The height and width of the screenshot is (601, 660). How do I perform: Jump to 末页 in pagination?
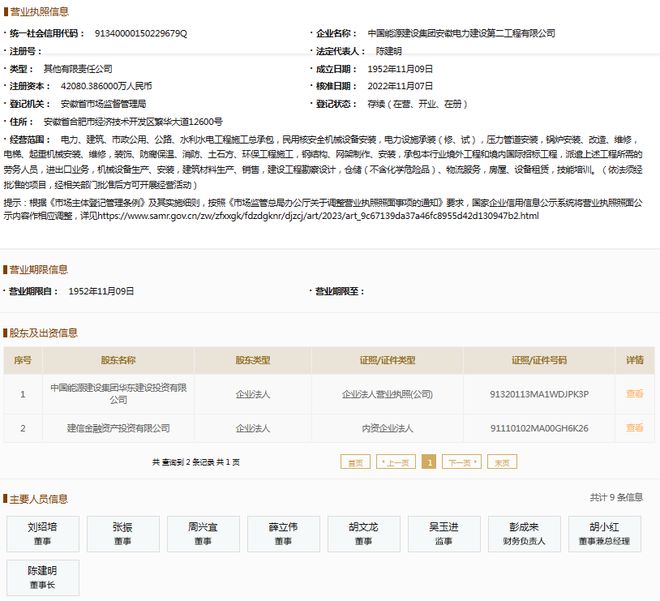point(502,462)
